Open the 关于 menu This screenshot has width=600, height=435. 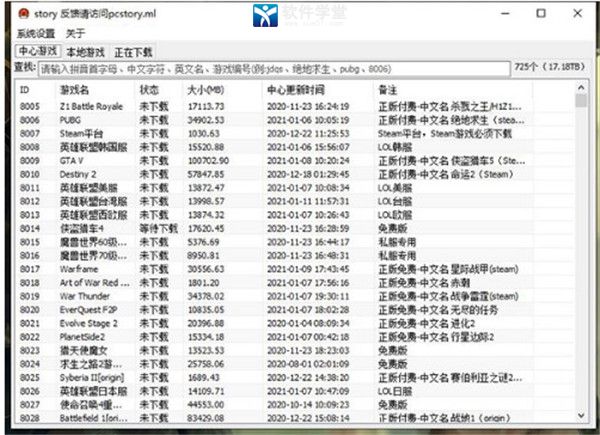point(75,33)
